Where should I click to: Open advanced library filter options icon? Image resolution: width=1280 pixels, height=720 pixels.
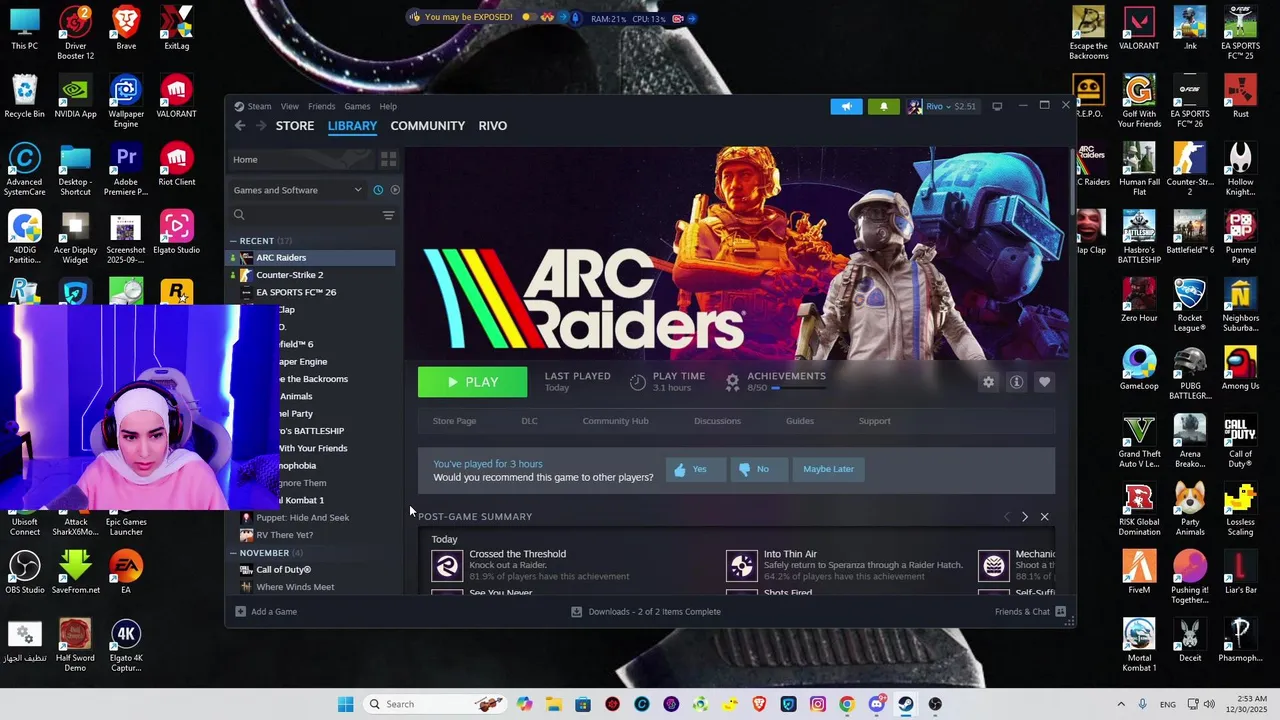(389, 215)
